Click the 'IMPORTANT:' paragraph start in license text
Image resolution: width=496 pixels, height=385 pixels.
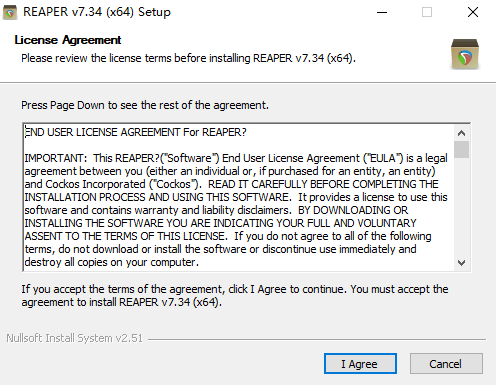tap(55, 158)
